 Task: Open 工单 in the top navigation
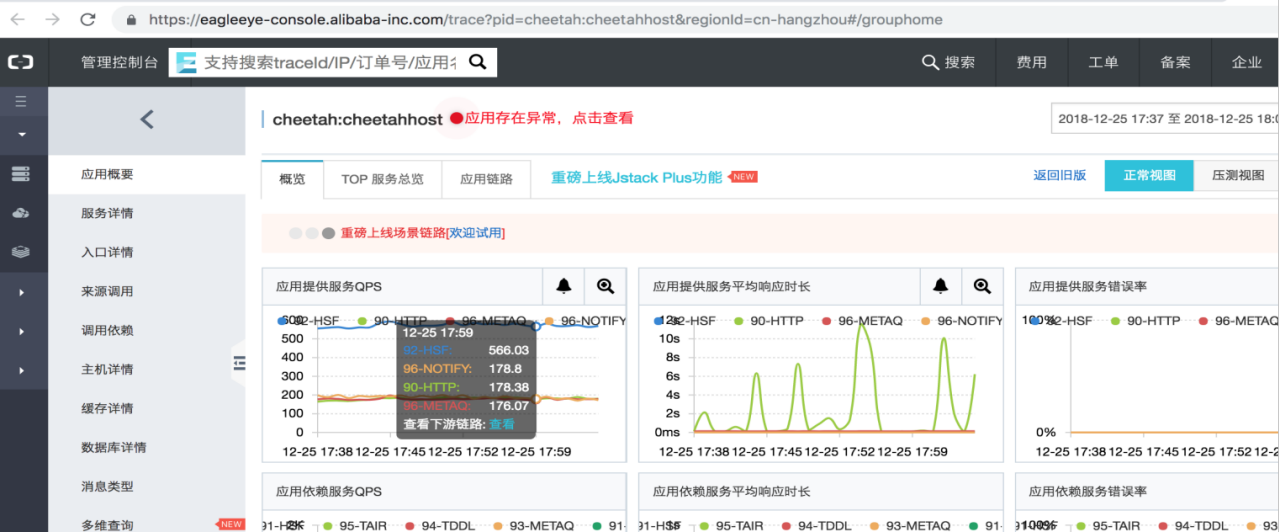(1103, 62)
